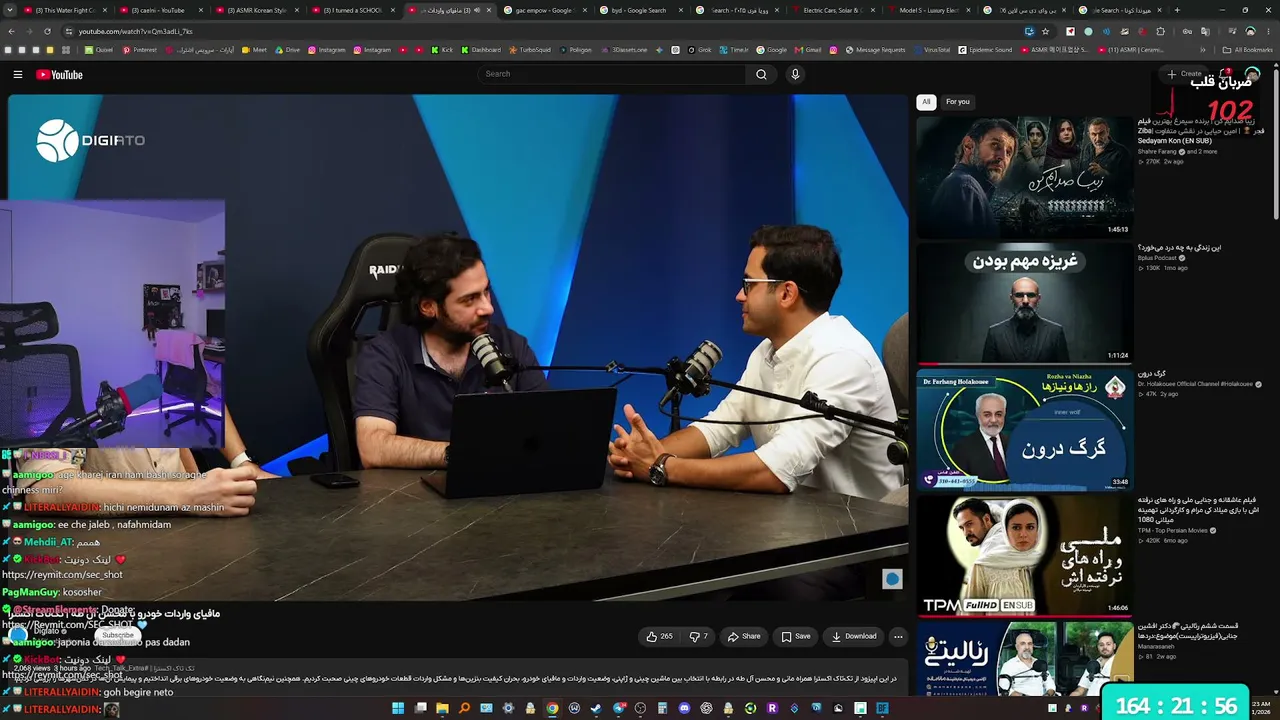Click the browser address bar URL

(x=136, y=32)
